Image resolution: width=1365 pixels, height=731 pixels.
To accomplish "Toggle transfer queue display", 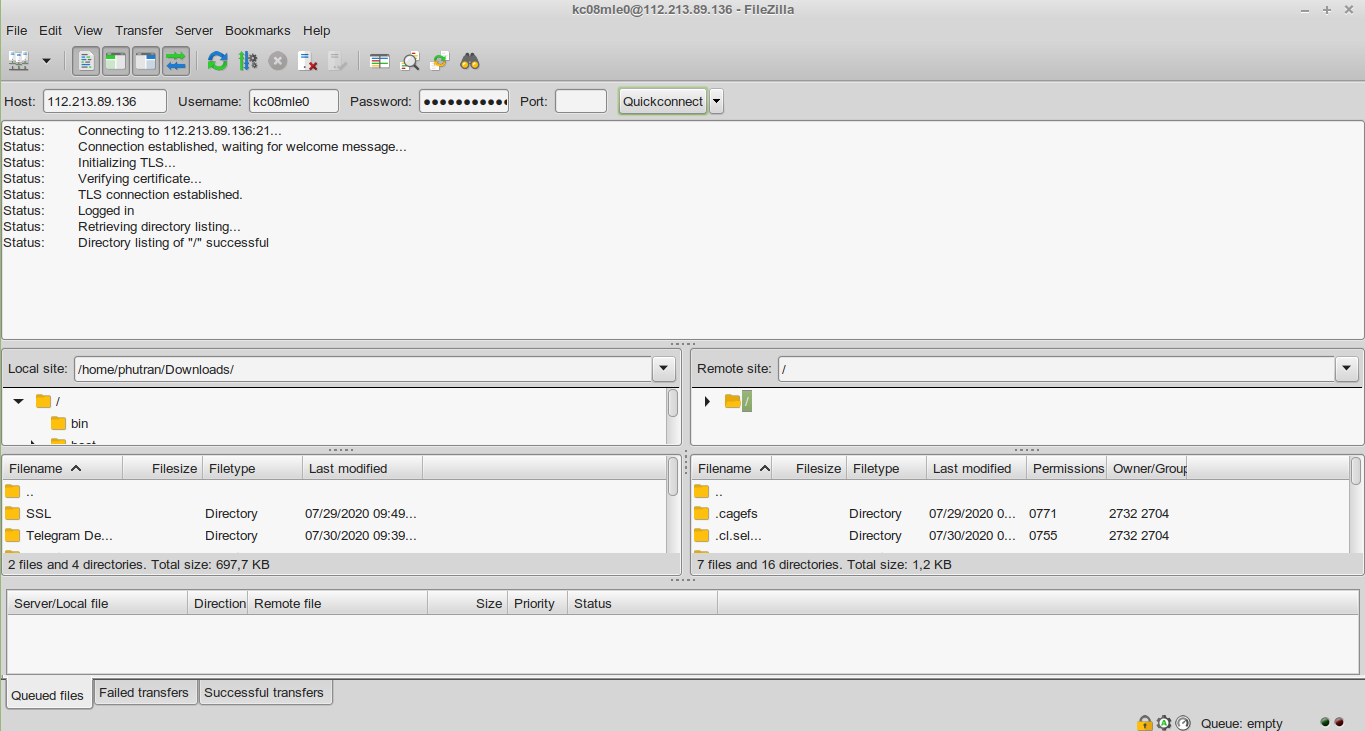I will 176,61.
